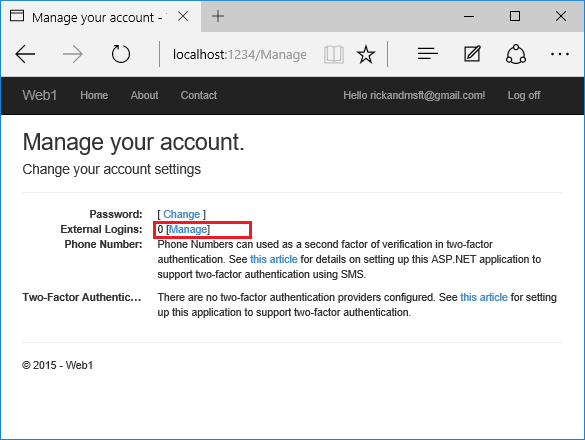Make a Web Note pencil icon
Viewport: 585px width, 440px height.
[472, 54]
